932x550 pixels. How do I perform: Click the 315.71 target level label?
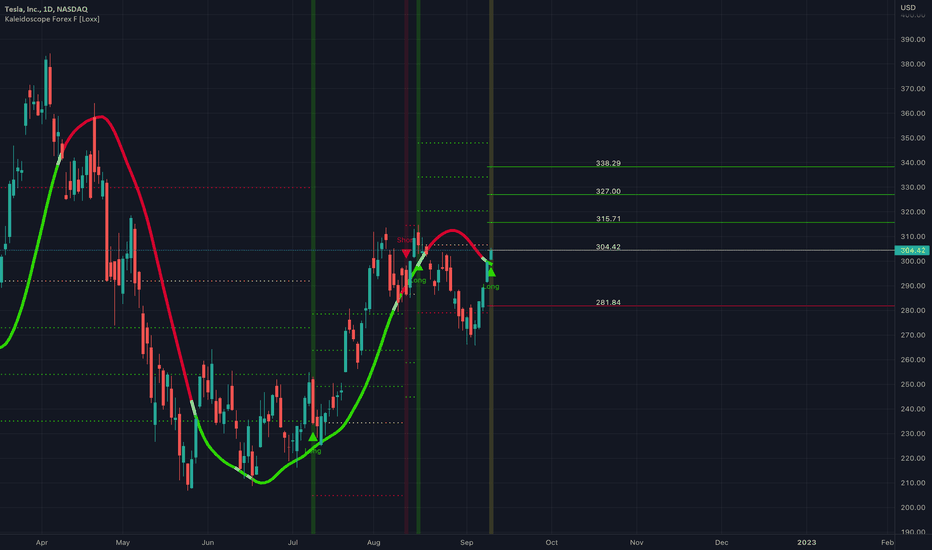tap(608, 219)
